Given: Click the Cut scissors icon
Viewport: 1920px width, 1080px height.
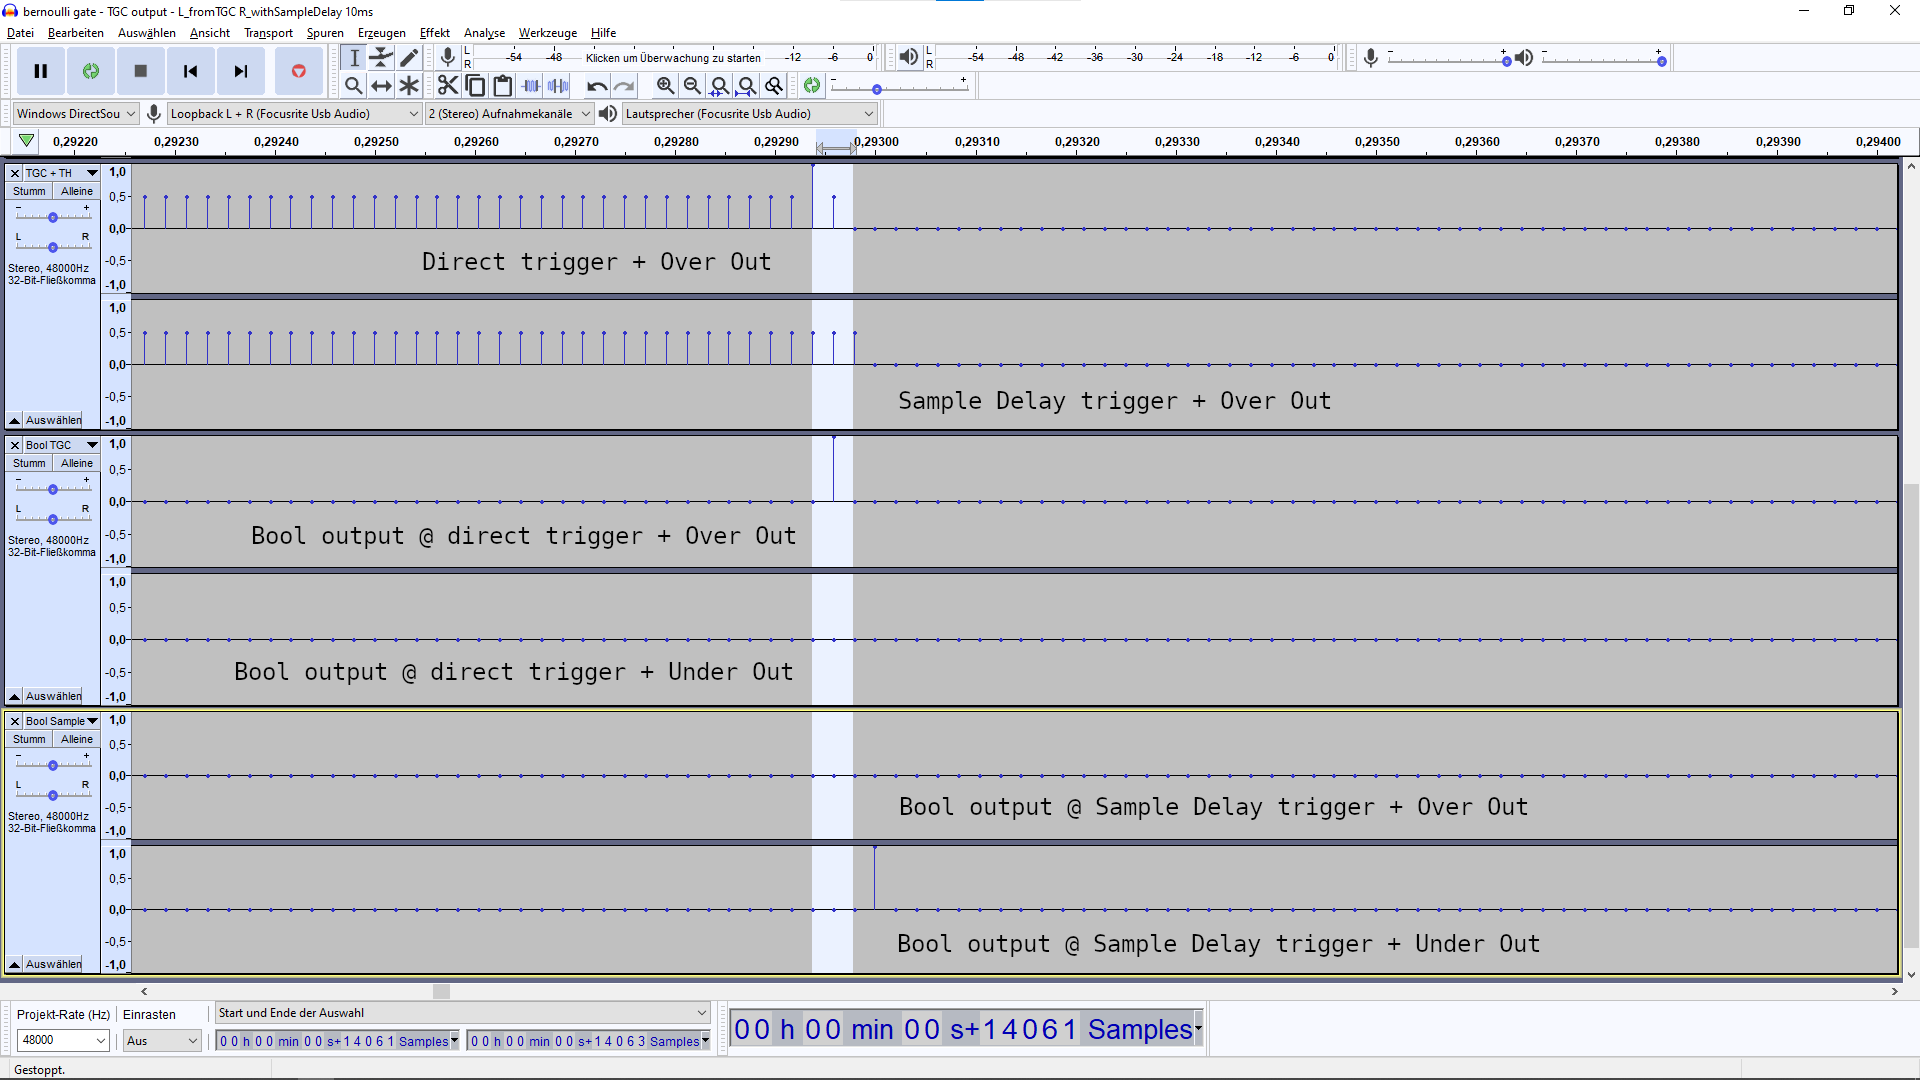Looking at the screenshot, I should pyautogui.click(x=448, y=86).
